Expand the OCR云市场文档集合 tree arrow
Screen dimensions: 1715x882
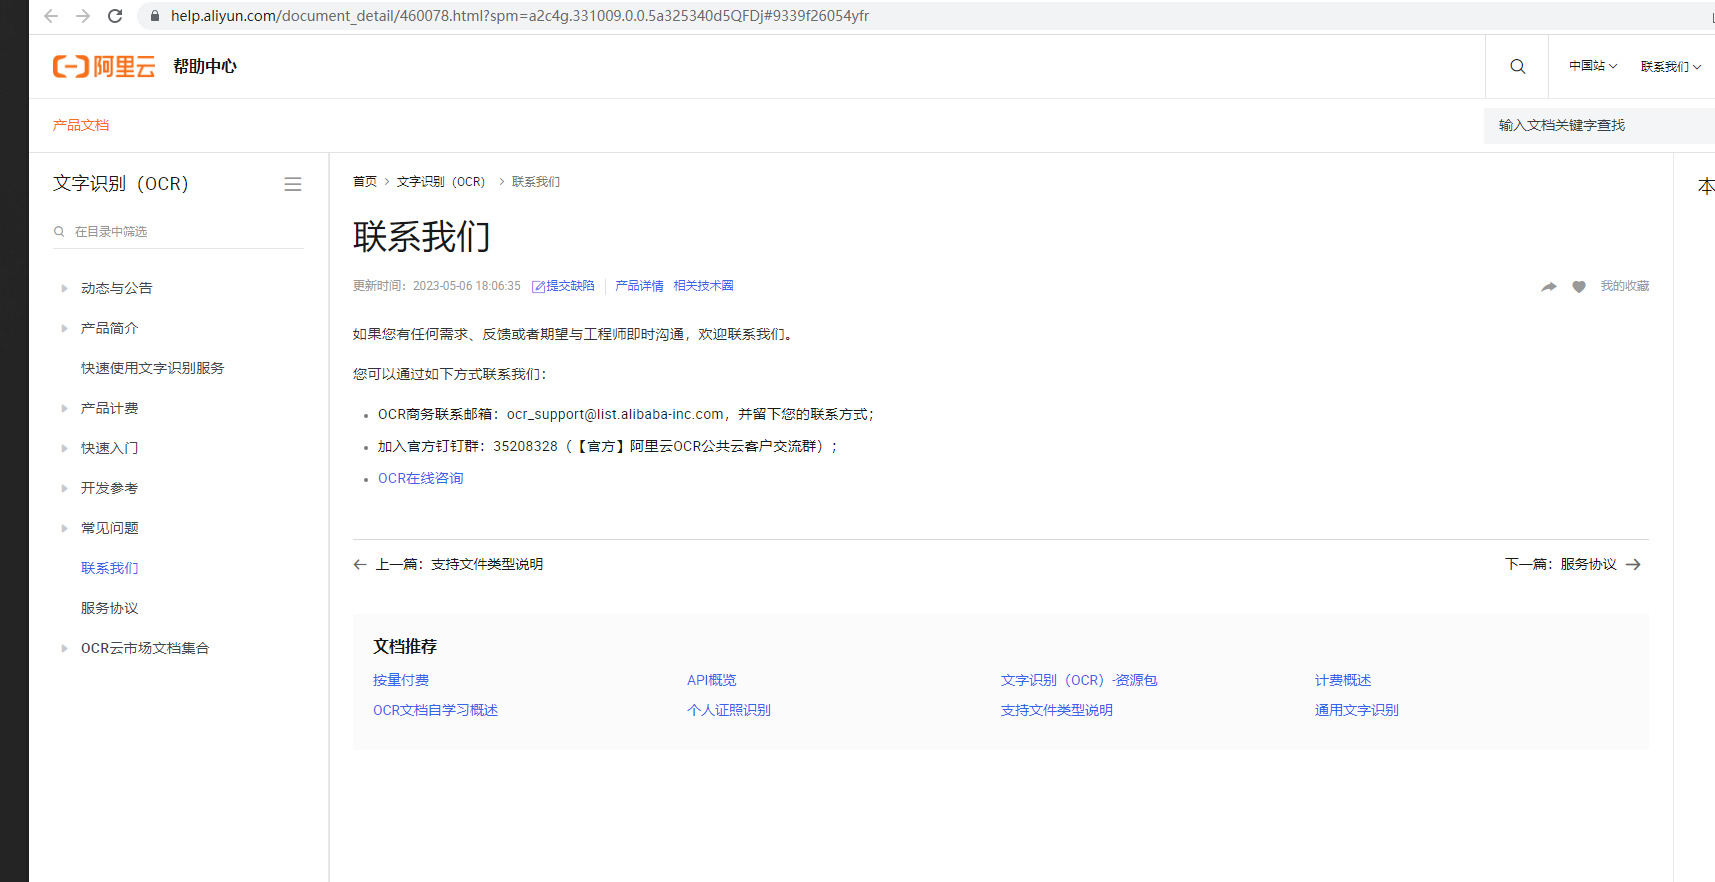tap(64, 648)
